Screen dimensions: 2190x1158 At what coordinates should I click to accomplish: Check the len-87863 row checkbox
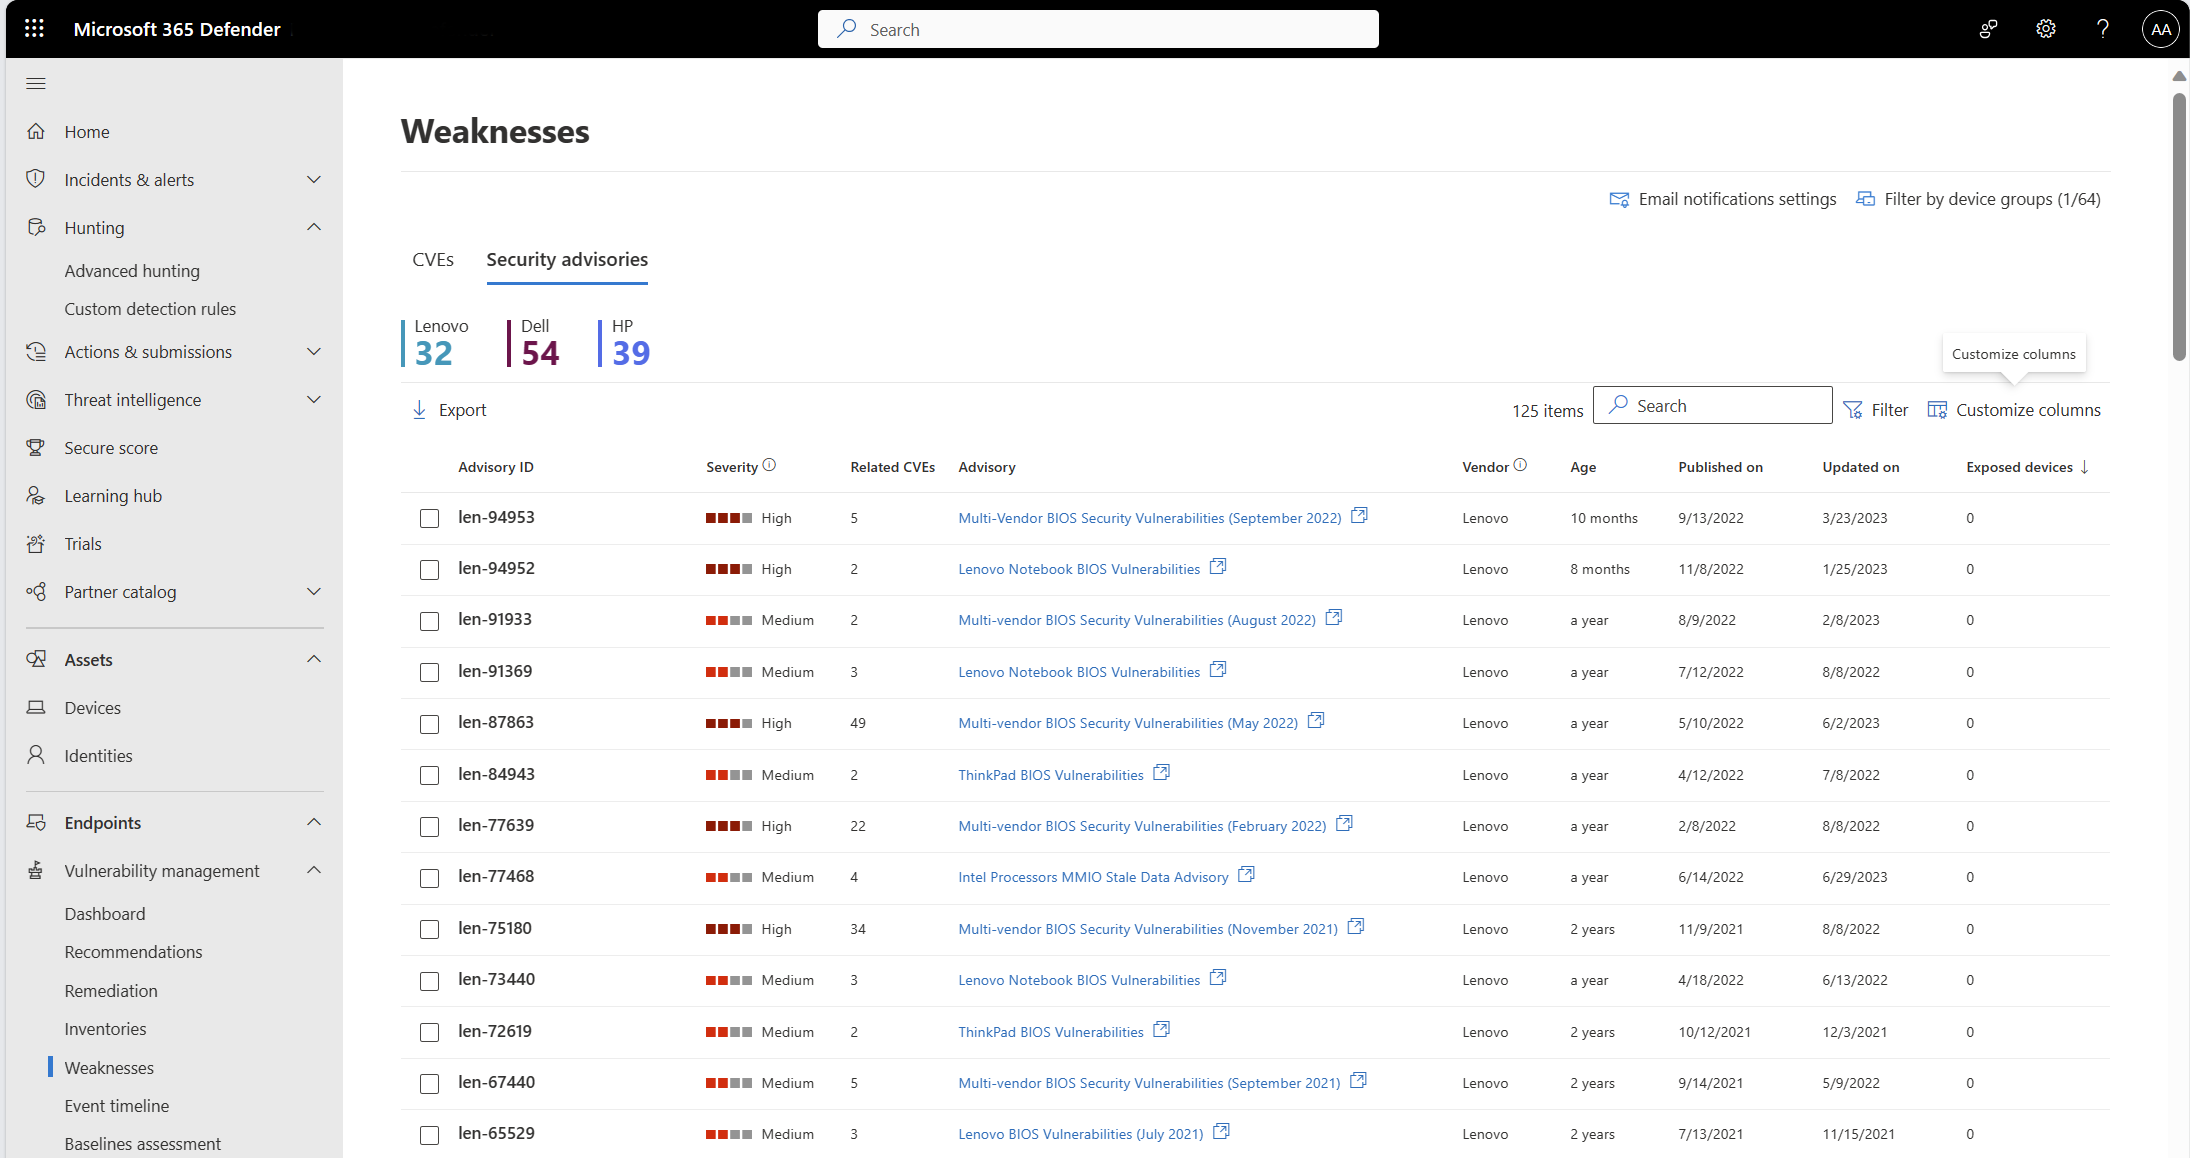429,724
